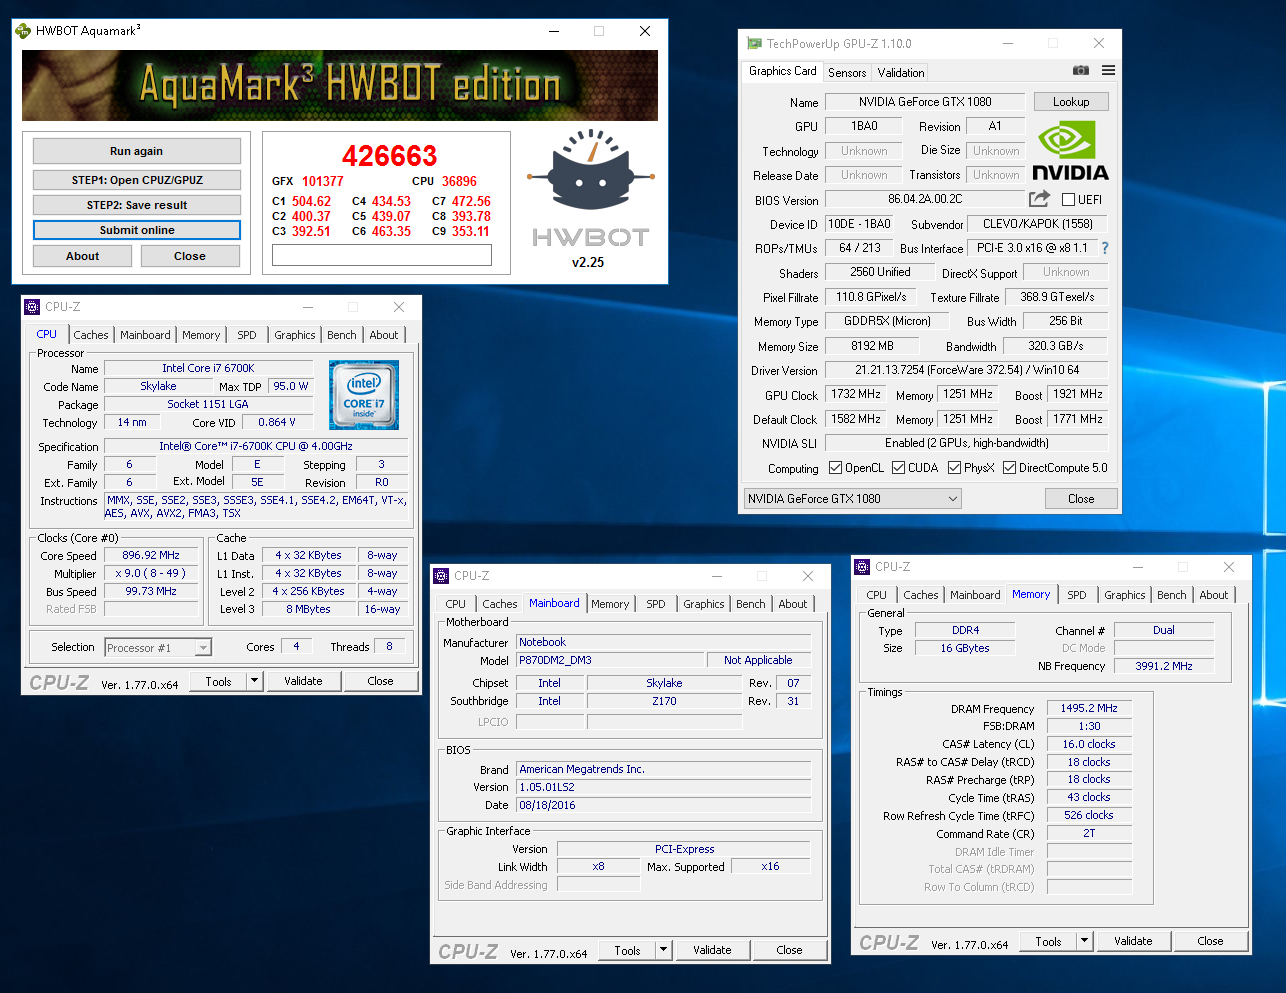Viewport: 1286px width, 993px height.
Task: Click the Close button in GPU-Z
Action: click(1081, 498)
